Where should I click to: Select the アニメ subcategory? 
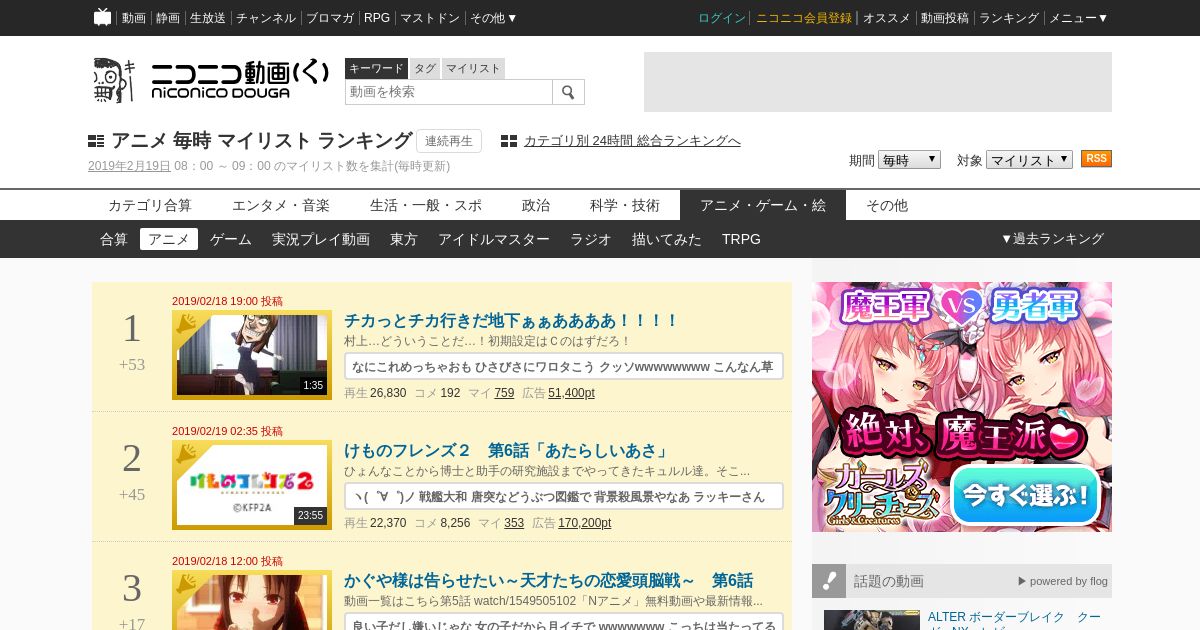tap(169, 239)
